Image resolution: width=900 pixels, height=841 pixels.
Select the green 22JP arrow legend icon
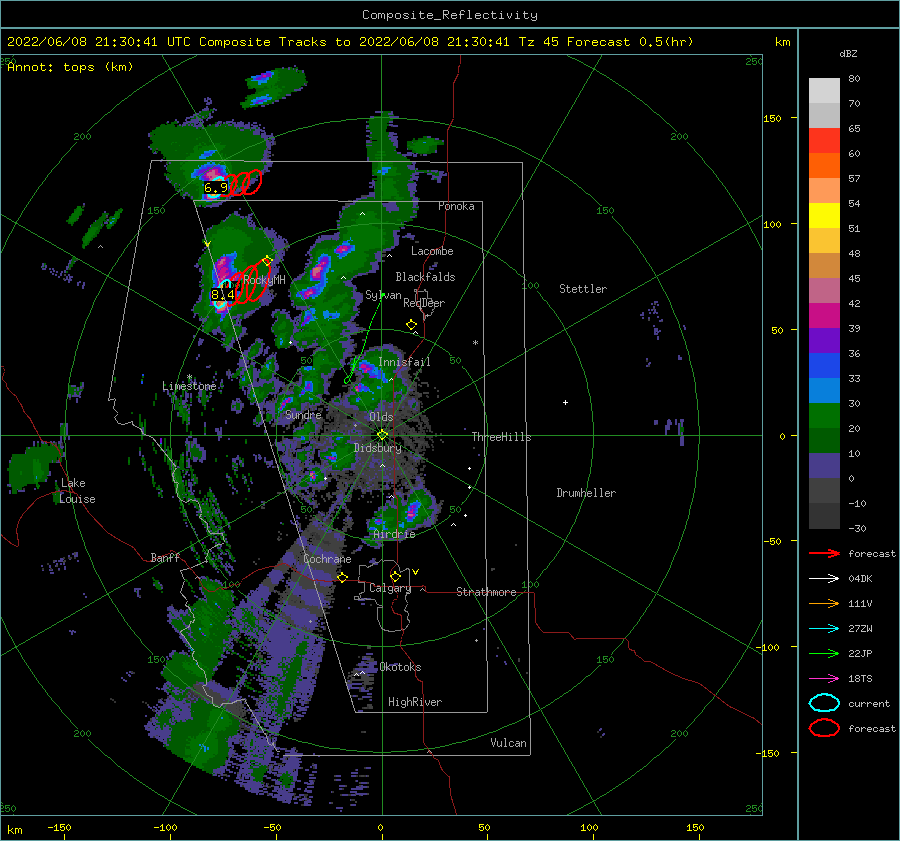tap(824, 653)
